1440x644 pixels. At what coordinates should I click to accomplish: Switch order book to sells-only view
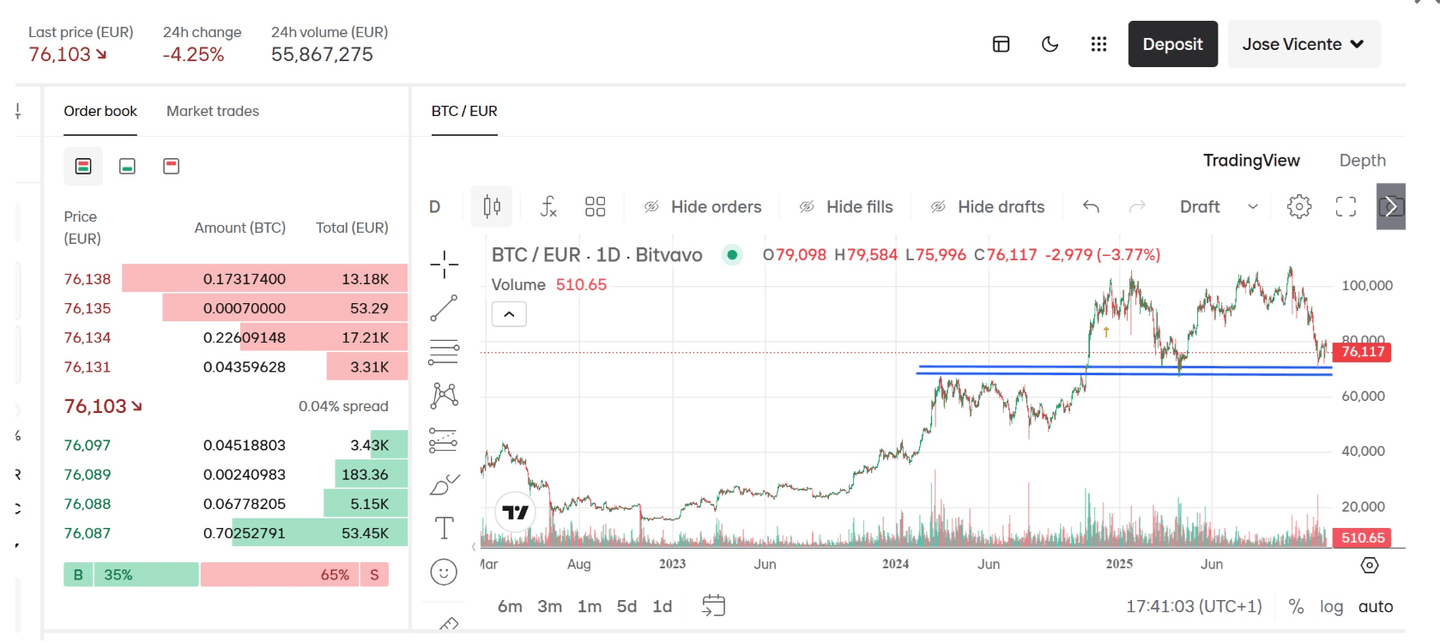(171, 165)
